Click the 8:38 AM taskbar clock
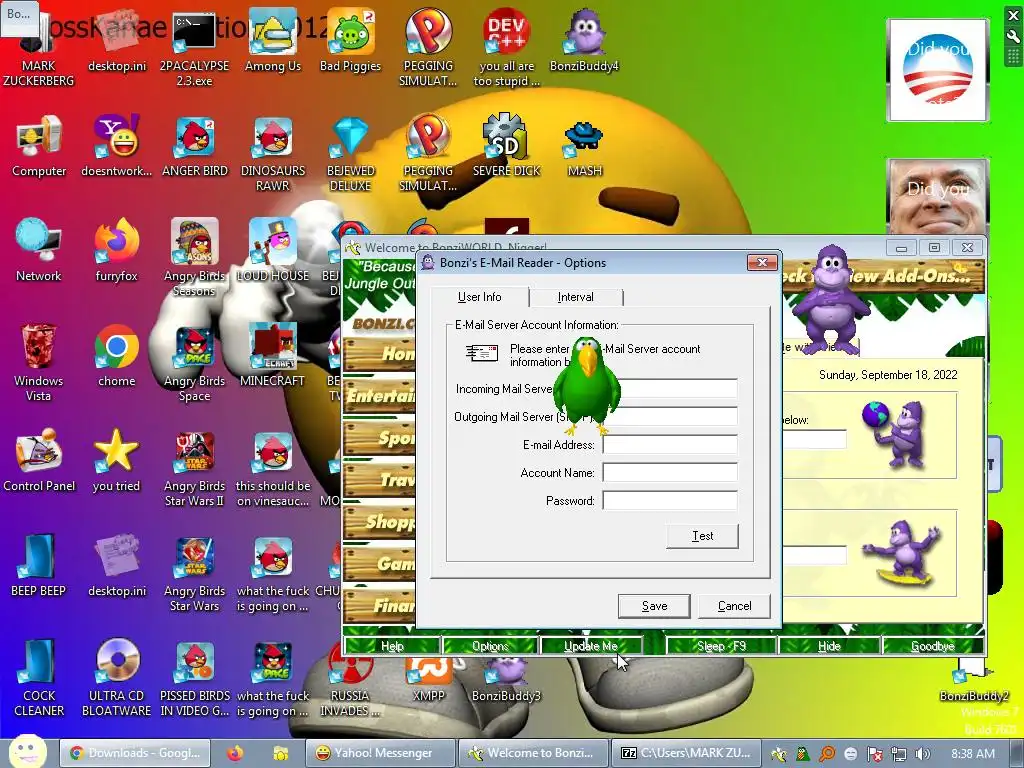The height and width of the screenshot is (768, 1024). click(973, 754)
